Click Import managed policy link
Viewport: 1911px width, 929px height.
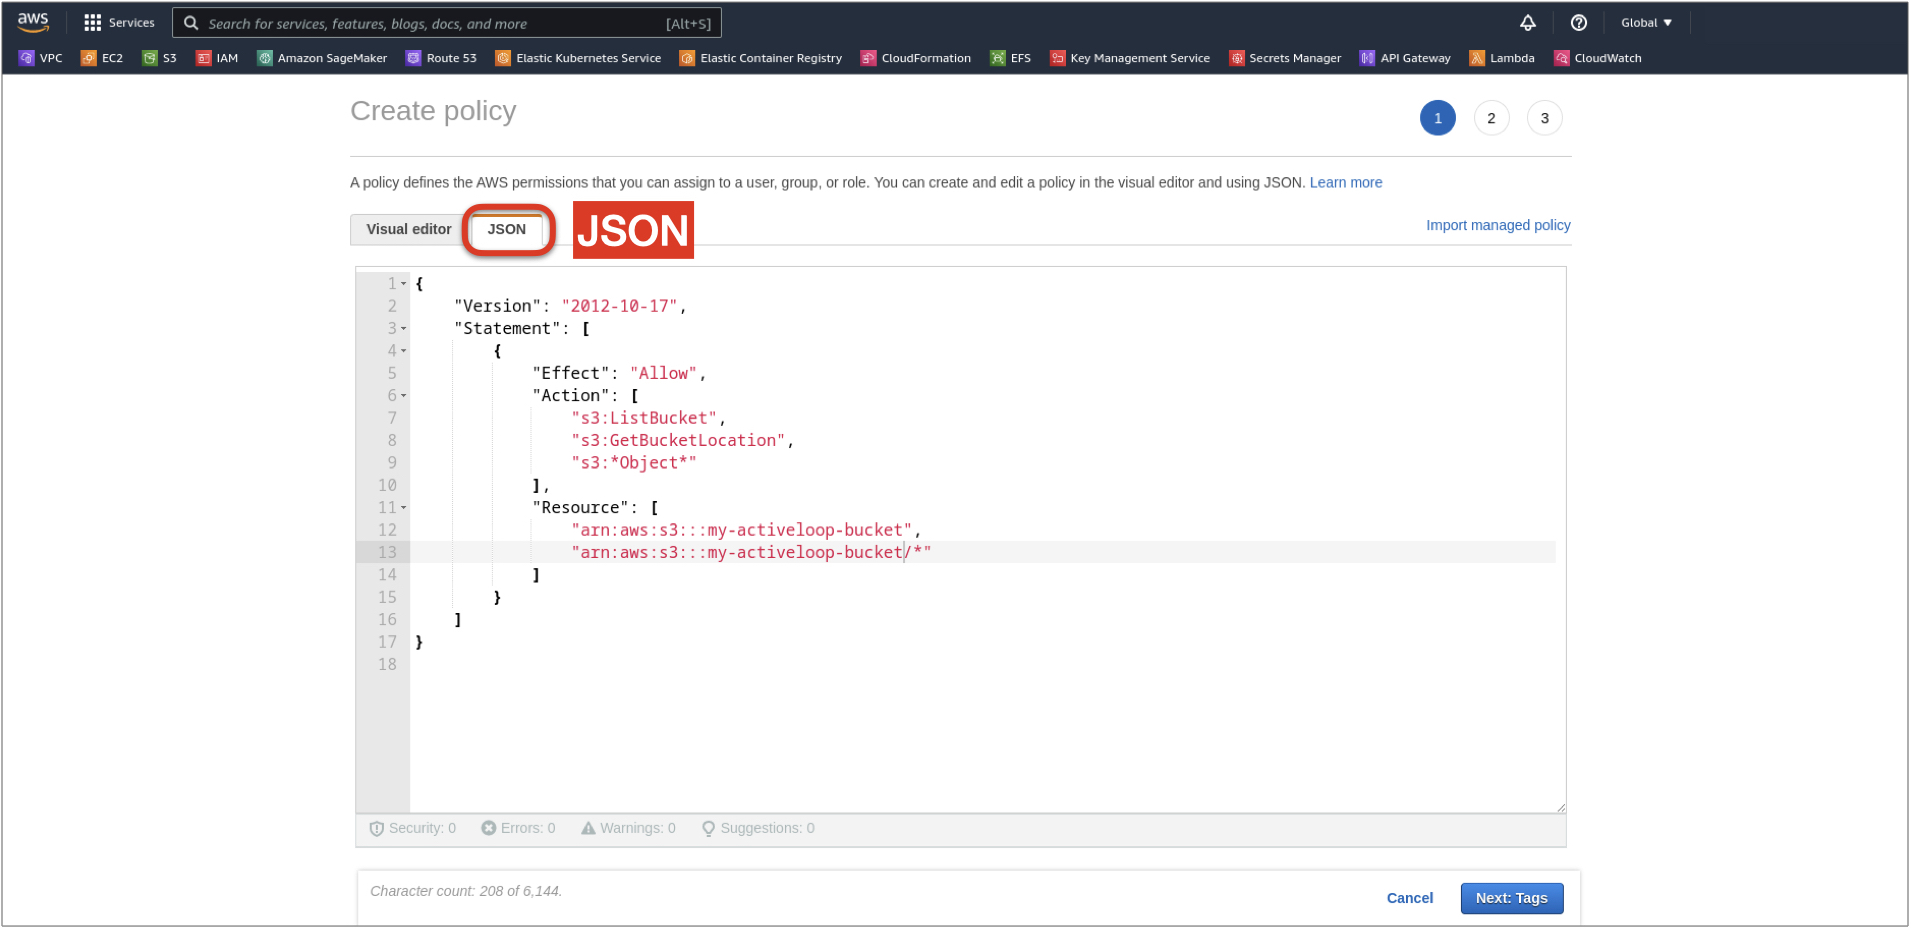pos(1498,226)
